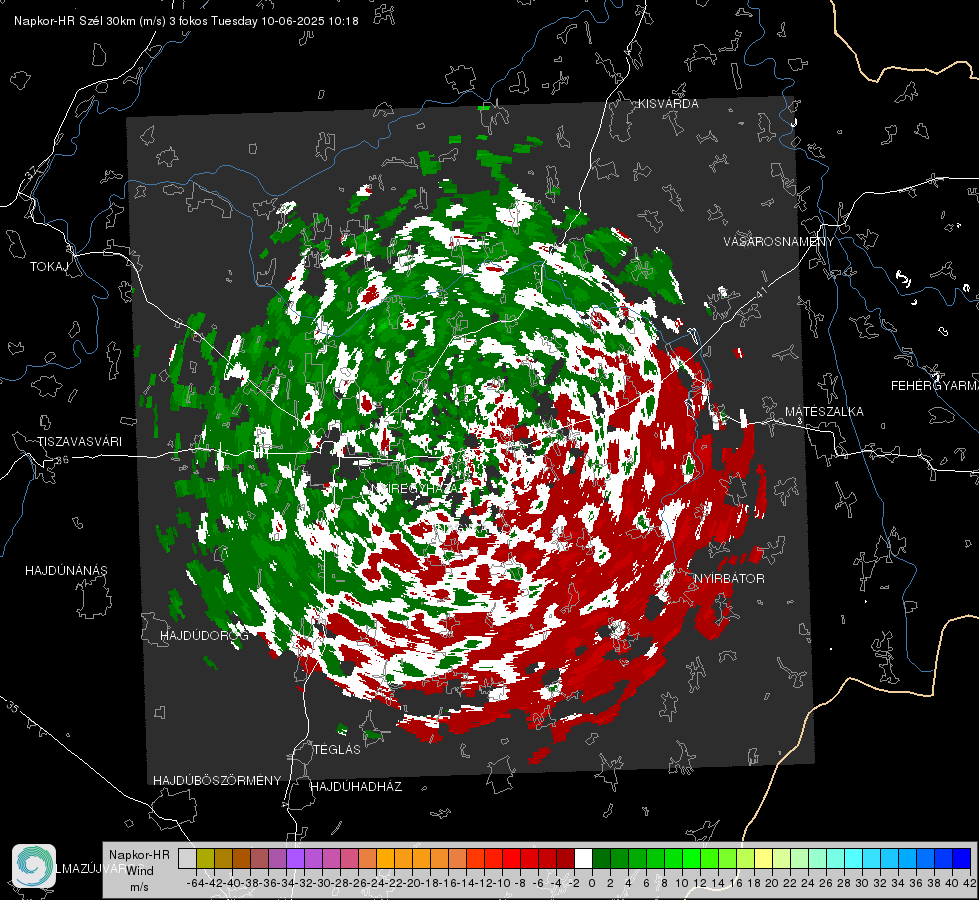
Task: Click the HAJDÚDOROG city label
Action: tap(204, 635)
